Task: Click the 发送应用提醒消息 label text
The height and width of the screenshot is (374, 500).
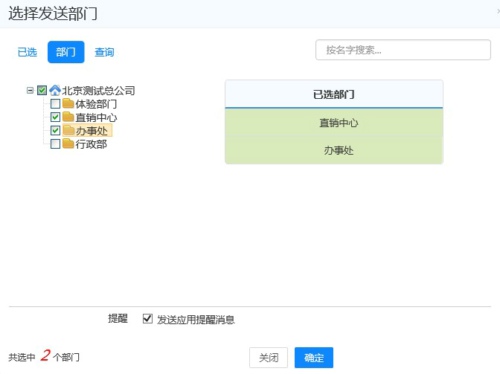Action: click(x=196, y=320)
